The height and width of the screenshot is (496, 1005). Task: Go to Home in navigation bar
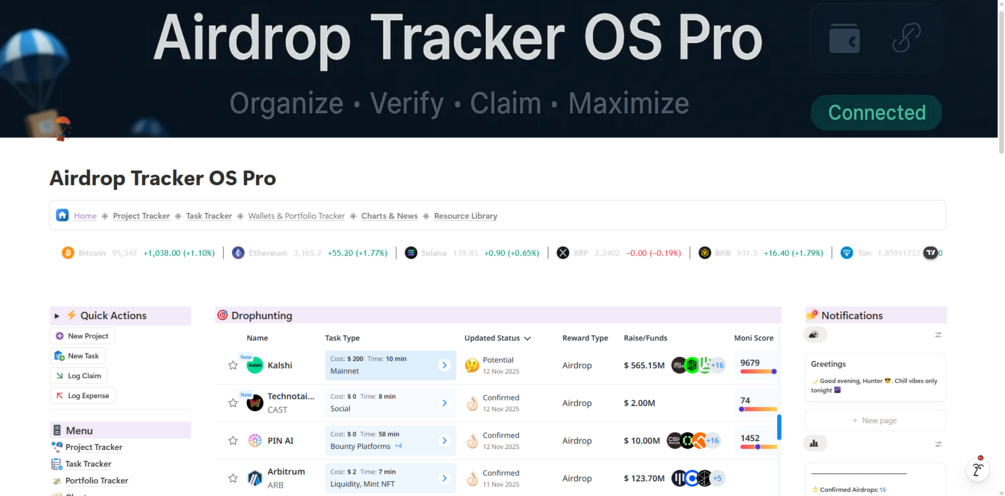click(85, 216)
